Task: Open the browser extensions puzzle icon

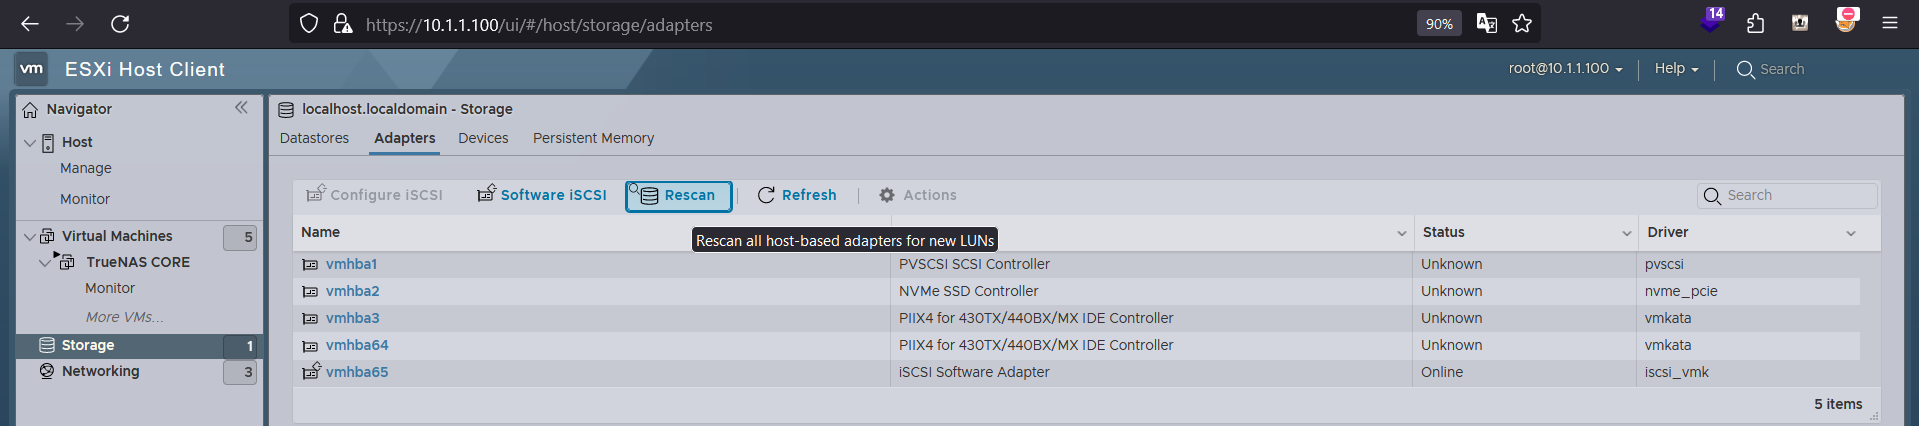Action: [1755, 24]
